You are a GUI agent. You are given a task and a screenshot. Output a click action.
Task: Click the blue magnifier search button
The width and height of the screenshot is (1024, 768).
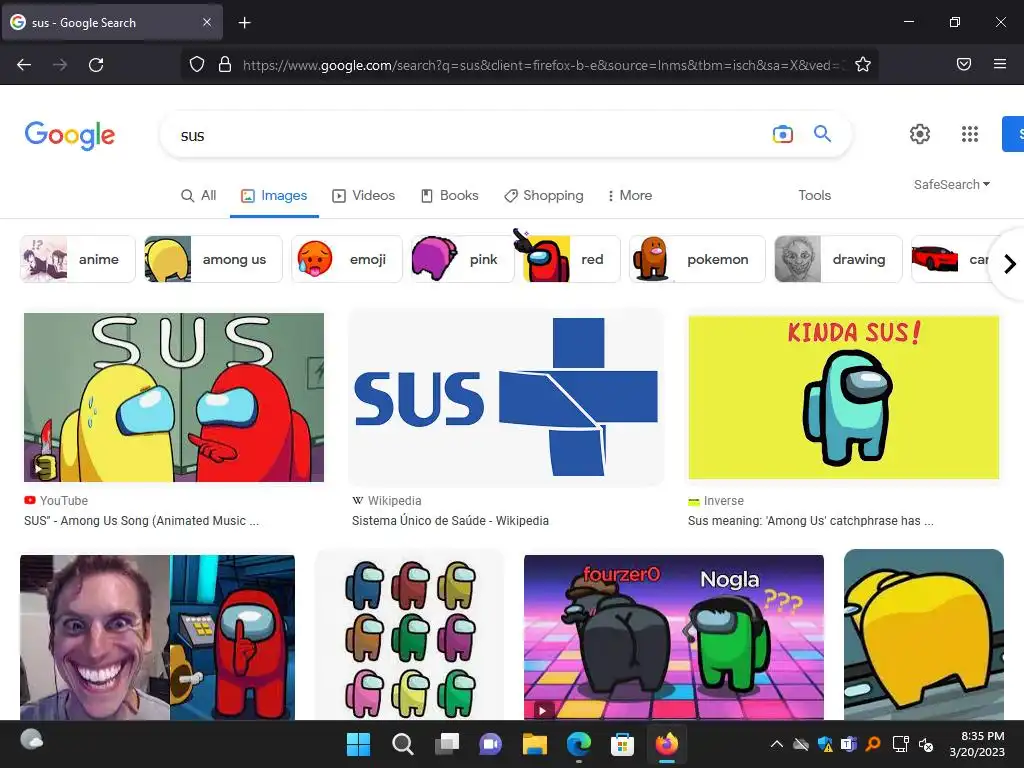[822, 134]
